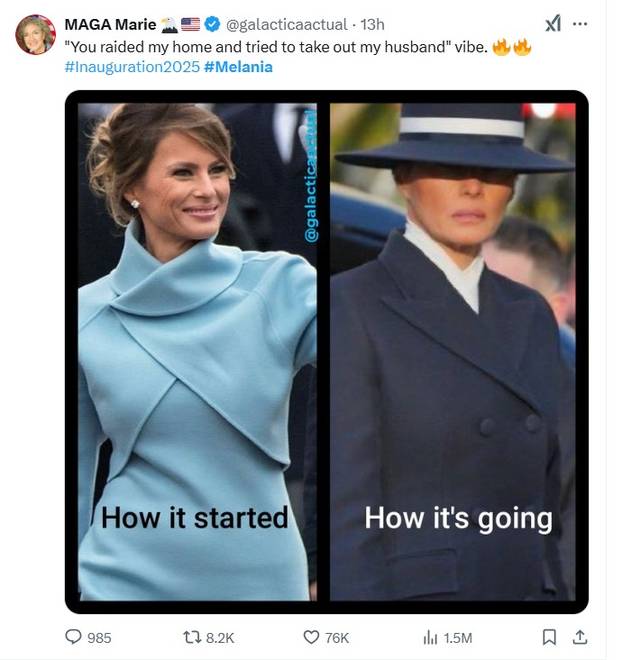Visit the @galacticaactual handle link
Screen dimensions: 622x660
(290, 24)
